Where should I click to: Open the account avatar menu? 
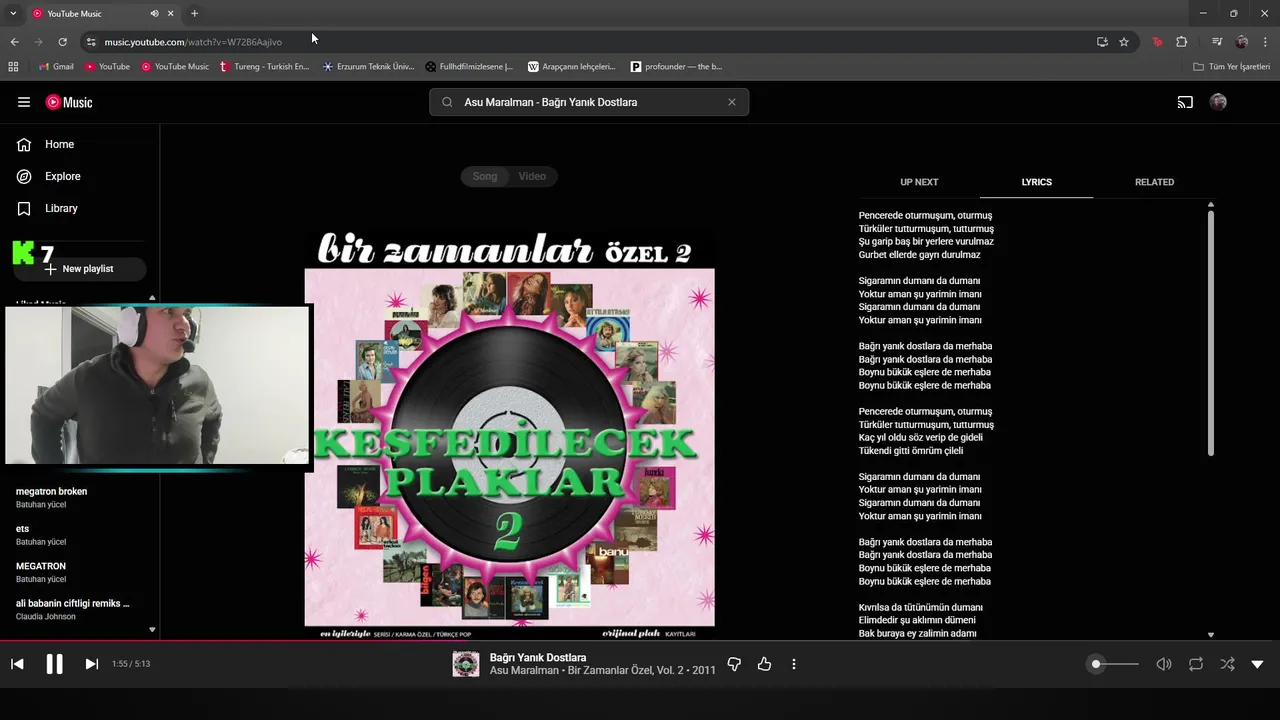[1218, 102]
